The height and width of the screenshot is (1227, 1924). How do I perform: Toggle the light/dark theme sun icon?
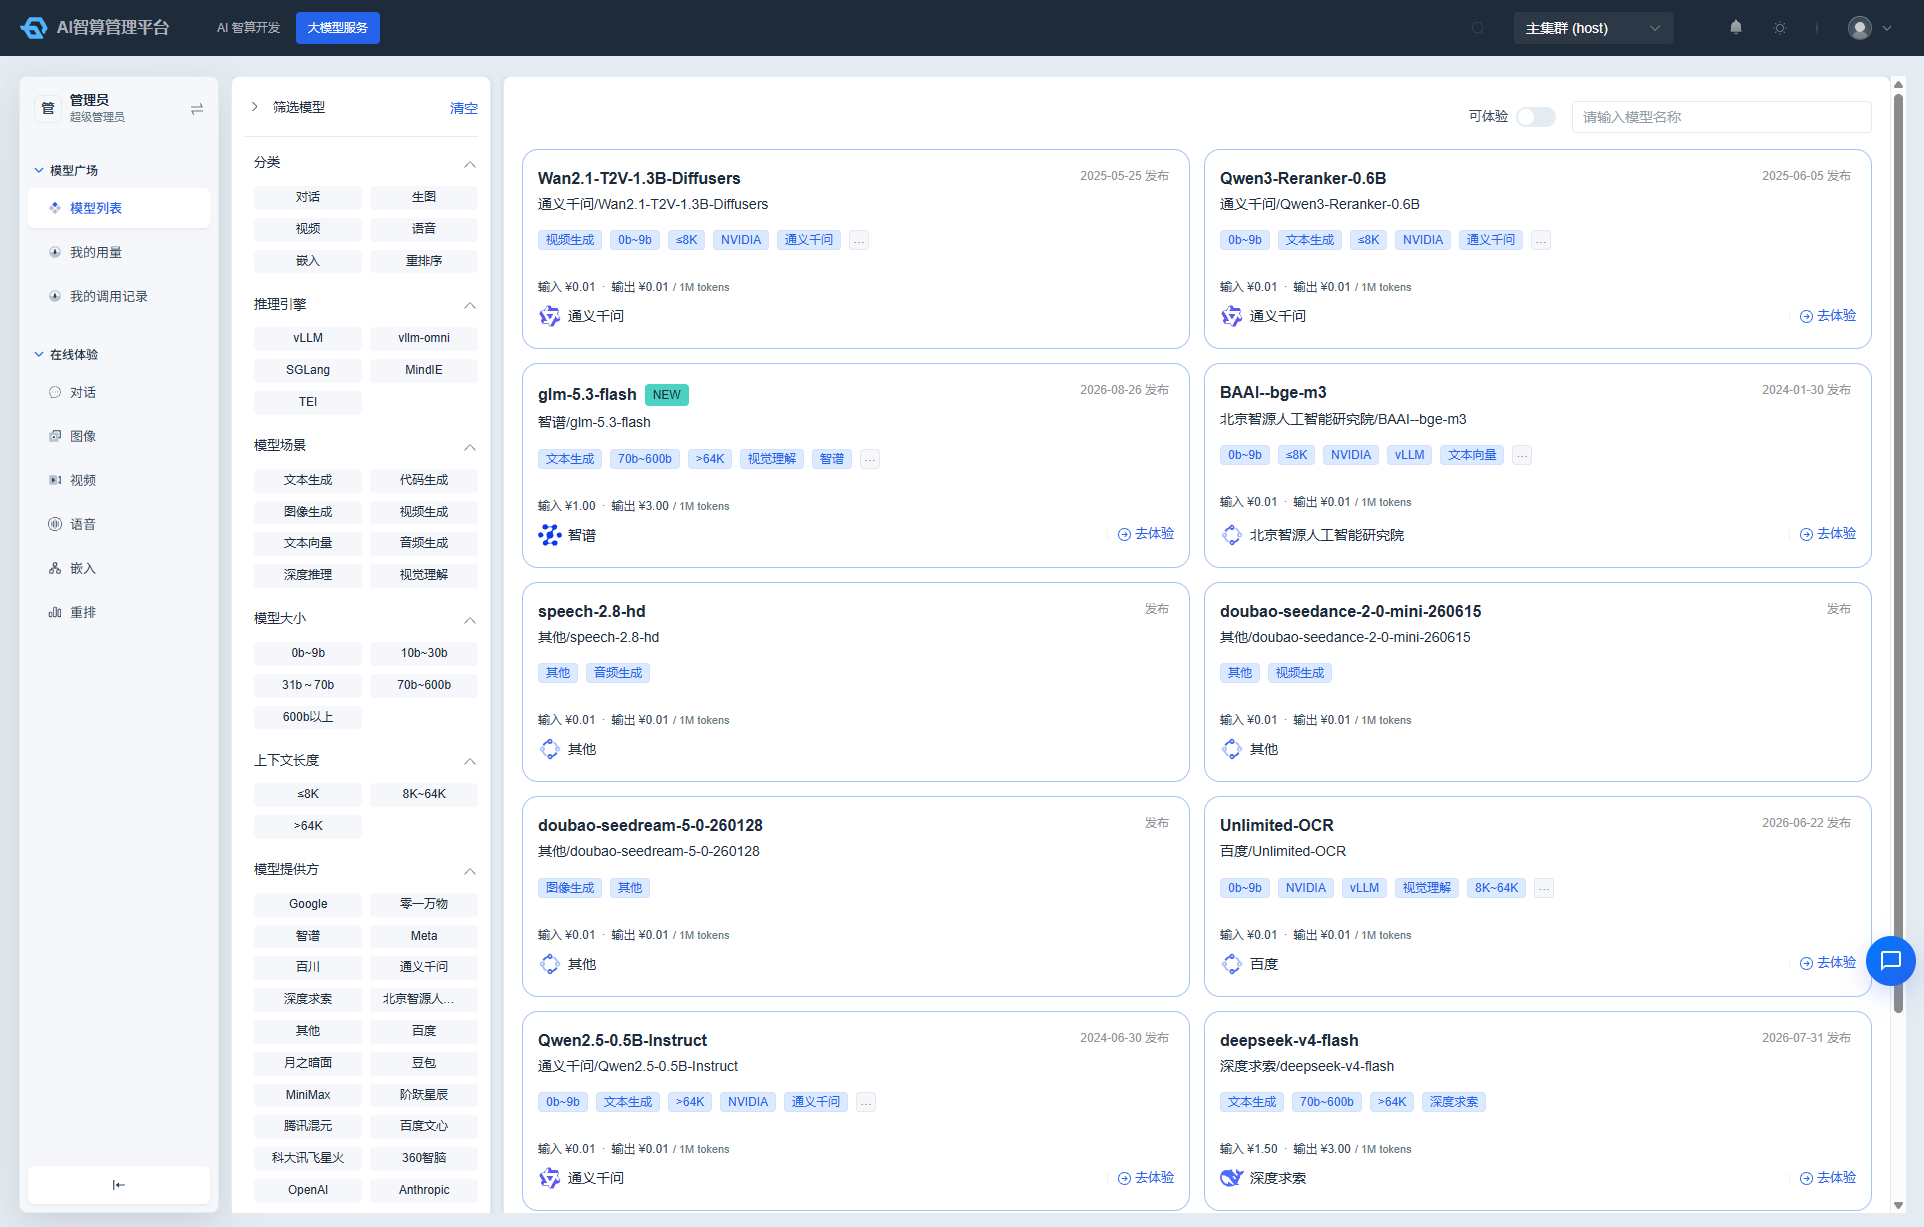pyautogui.click(x=1780, y=28)
